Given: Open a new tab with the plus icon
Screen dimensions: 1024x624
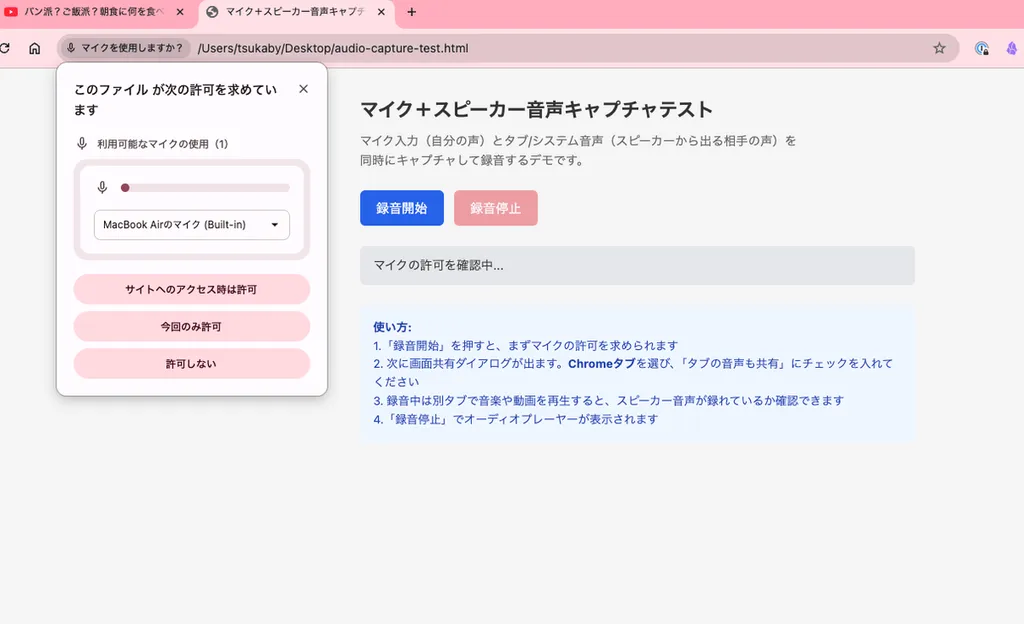Looking at the screenshot, I should click(411, 12).
